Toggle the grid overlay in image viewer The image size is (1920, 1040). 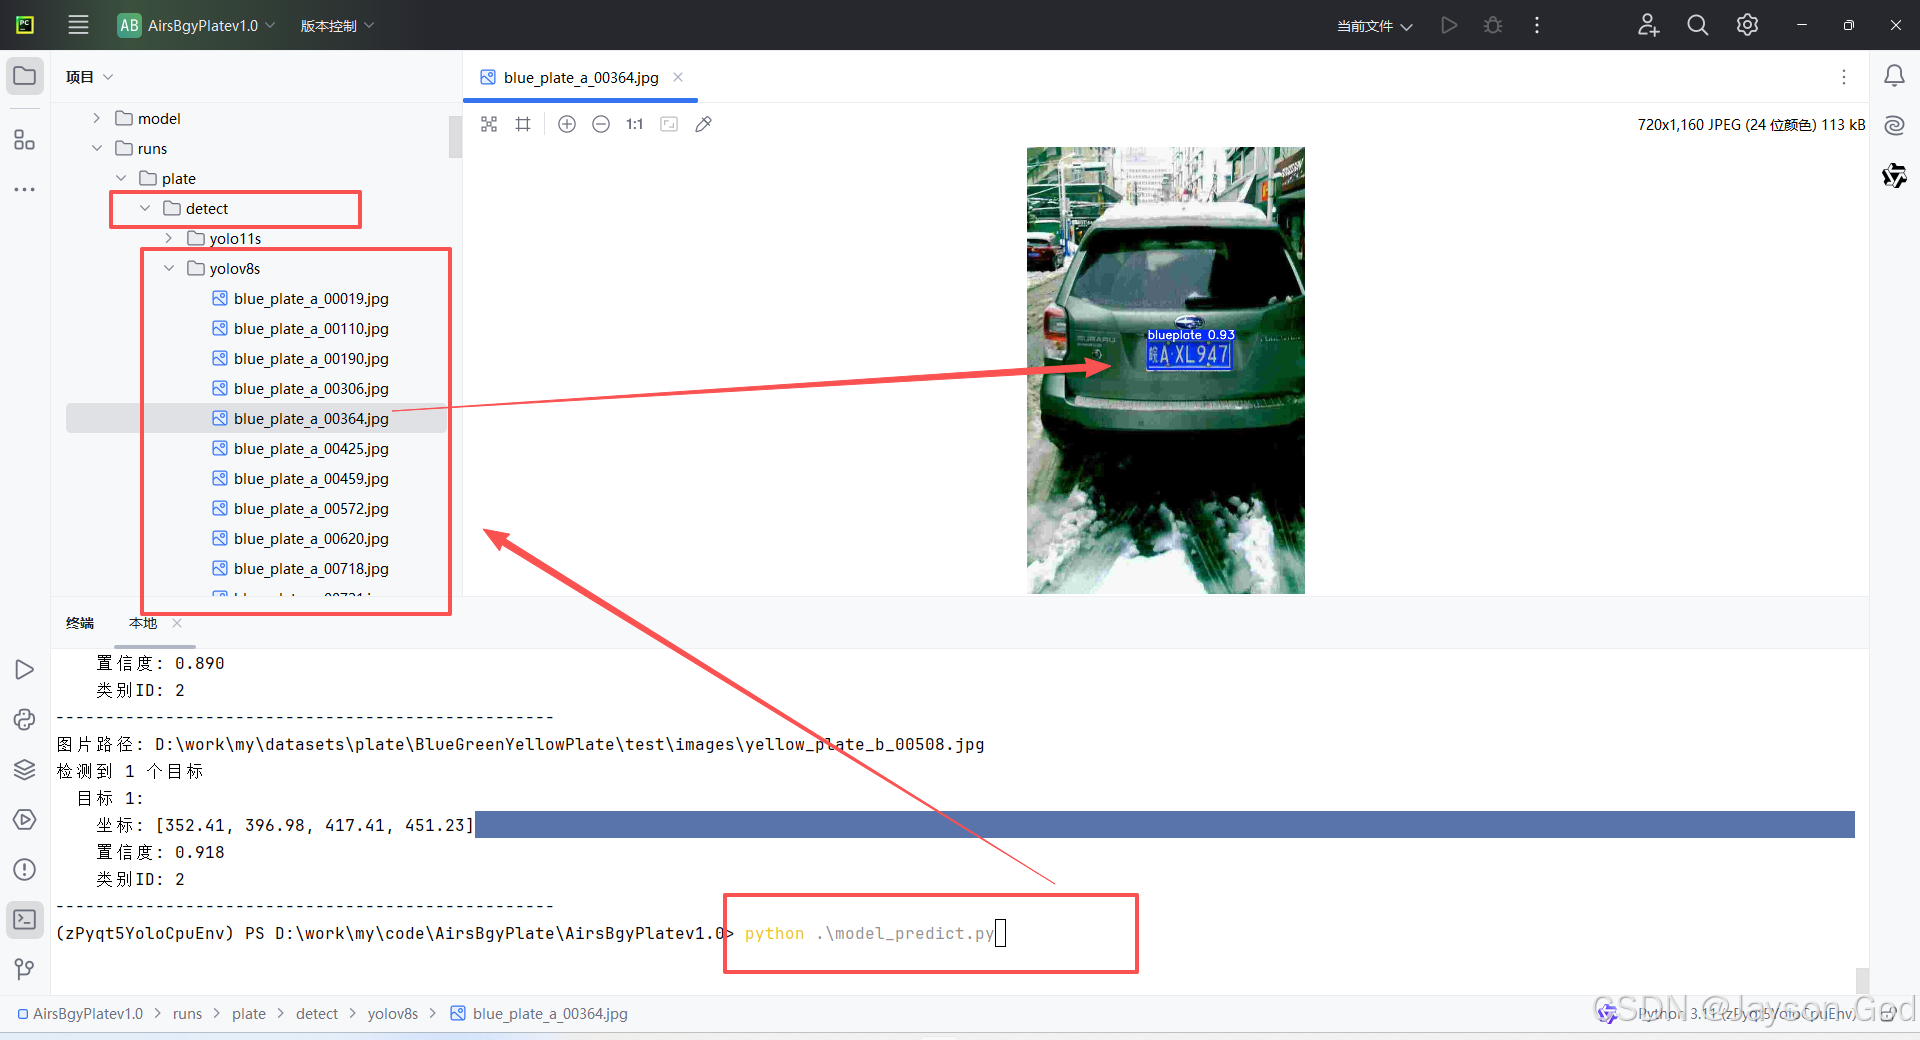[523, 124]
